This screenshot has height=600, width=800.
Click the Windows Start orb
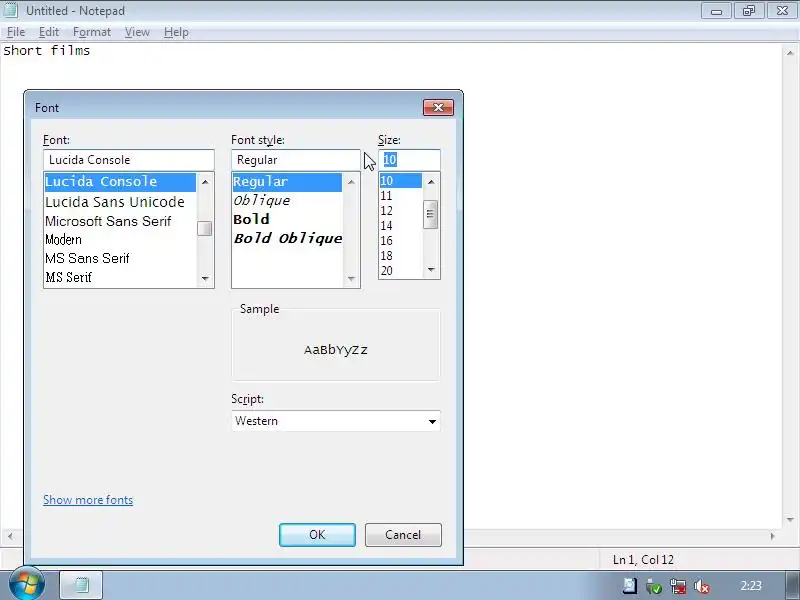27,585
